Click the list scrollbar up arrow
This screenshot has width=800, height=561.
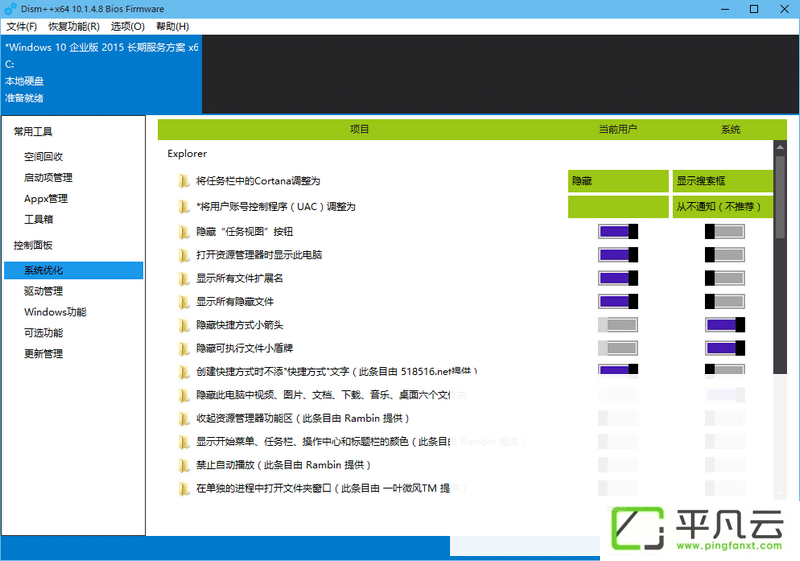coord(780,147)
